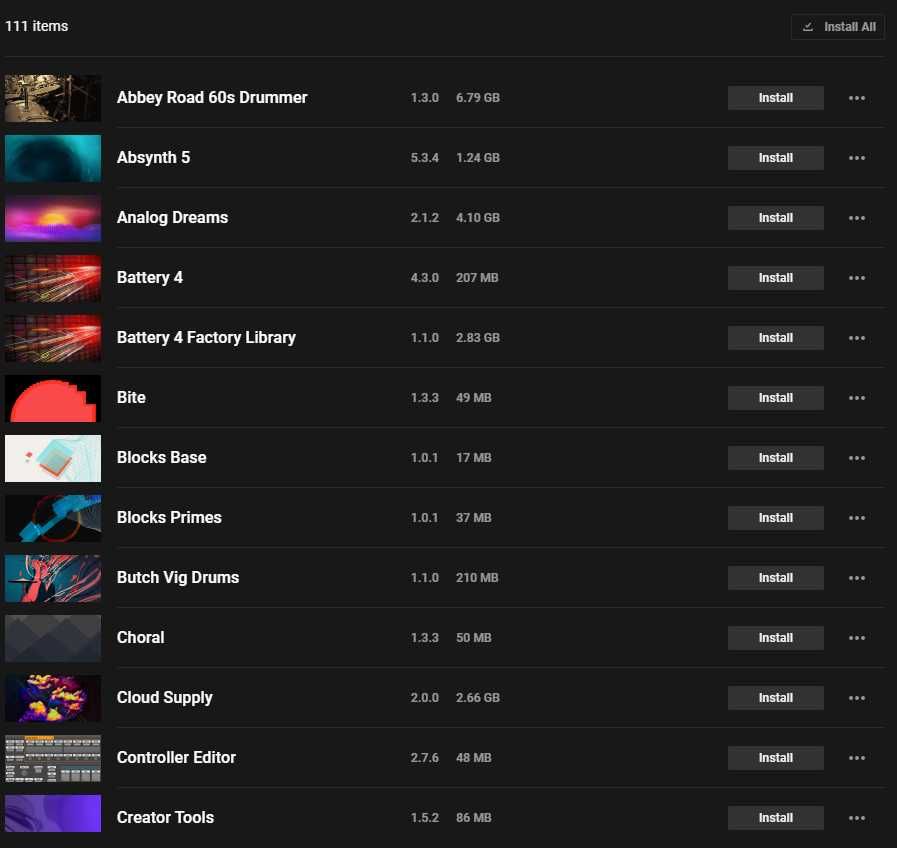Viewport: 897px width, 848px height.
Task: Click the 2.83 GB size value
Action: 478,338
